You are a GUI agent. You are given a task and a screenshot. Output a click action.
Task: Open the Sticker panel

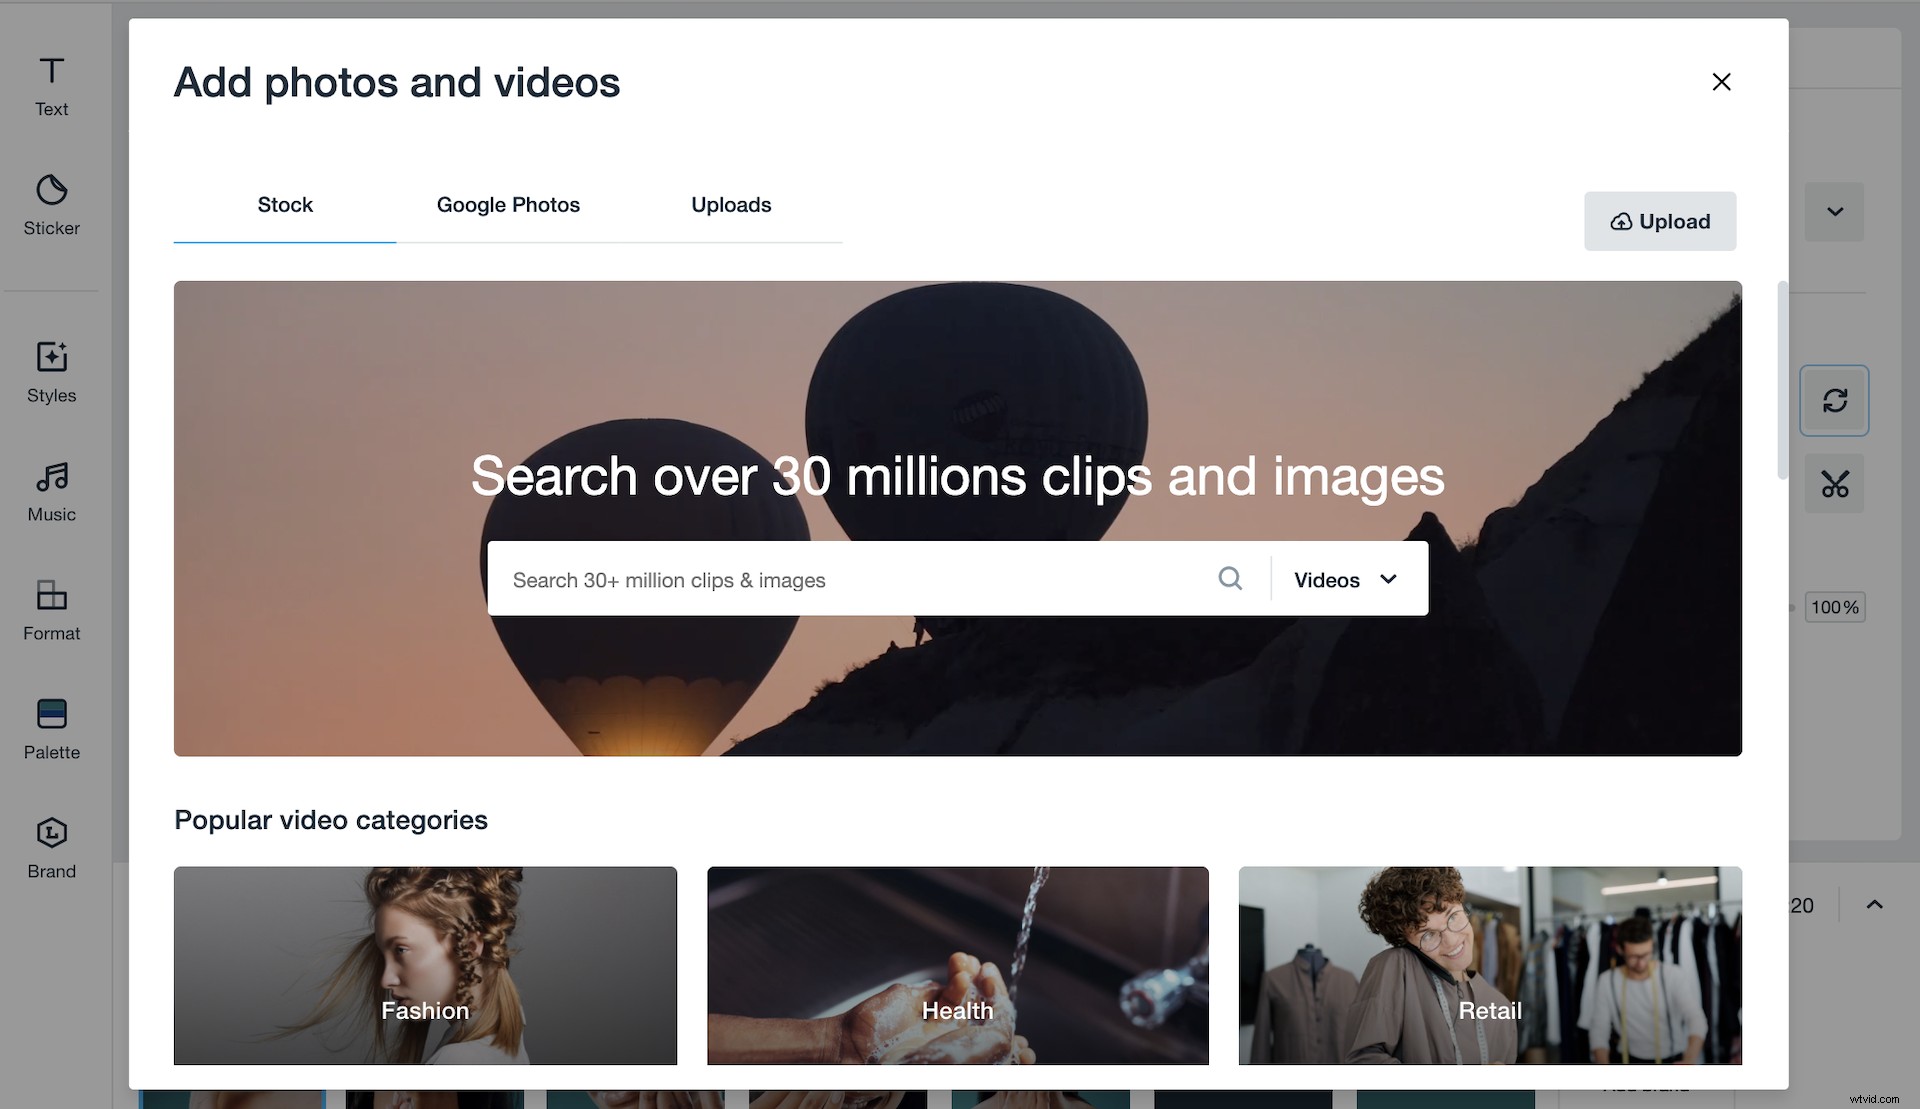(51, 204)
